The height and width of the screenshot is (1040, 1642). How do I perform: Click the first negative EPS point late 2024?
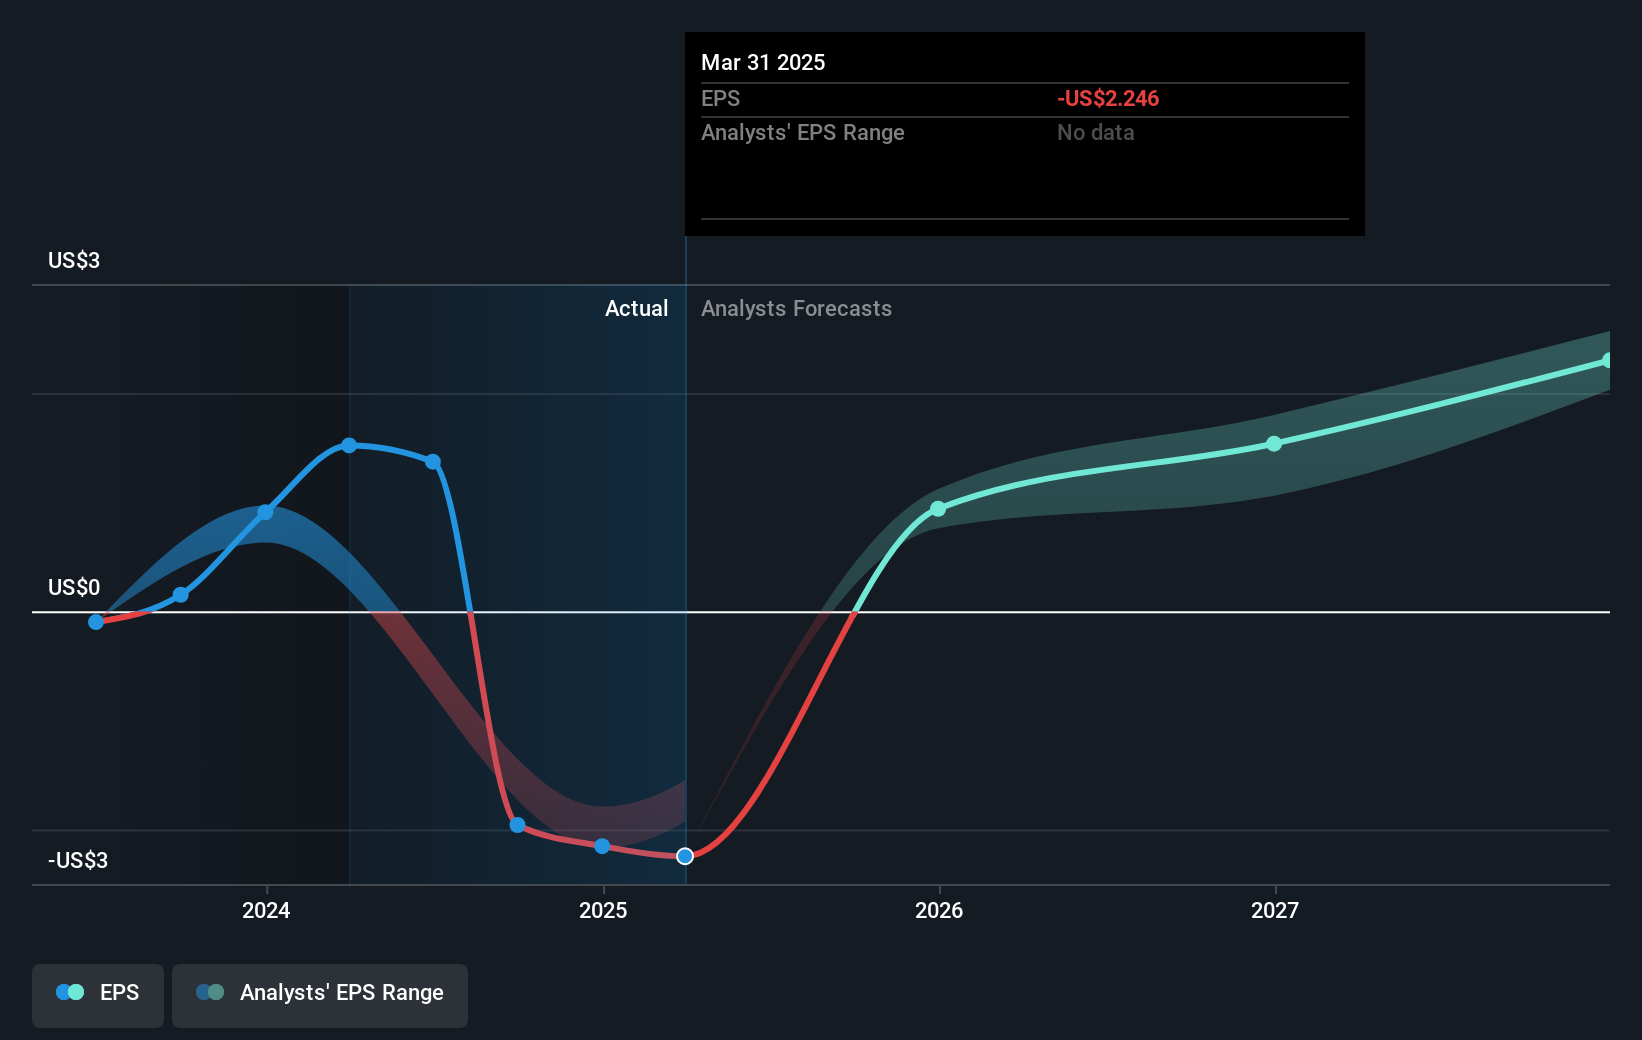[x=517, y=825]
